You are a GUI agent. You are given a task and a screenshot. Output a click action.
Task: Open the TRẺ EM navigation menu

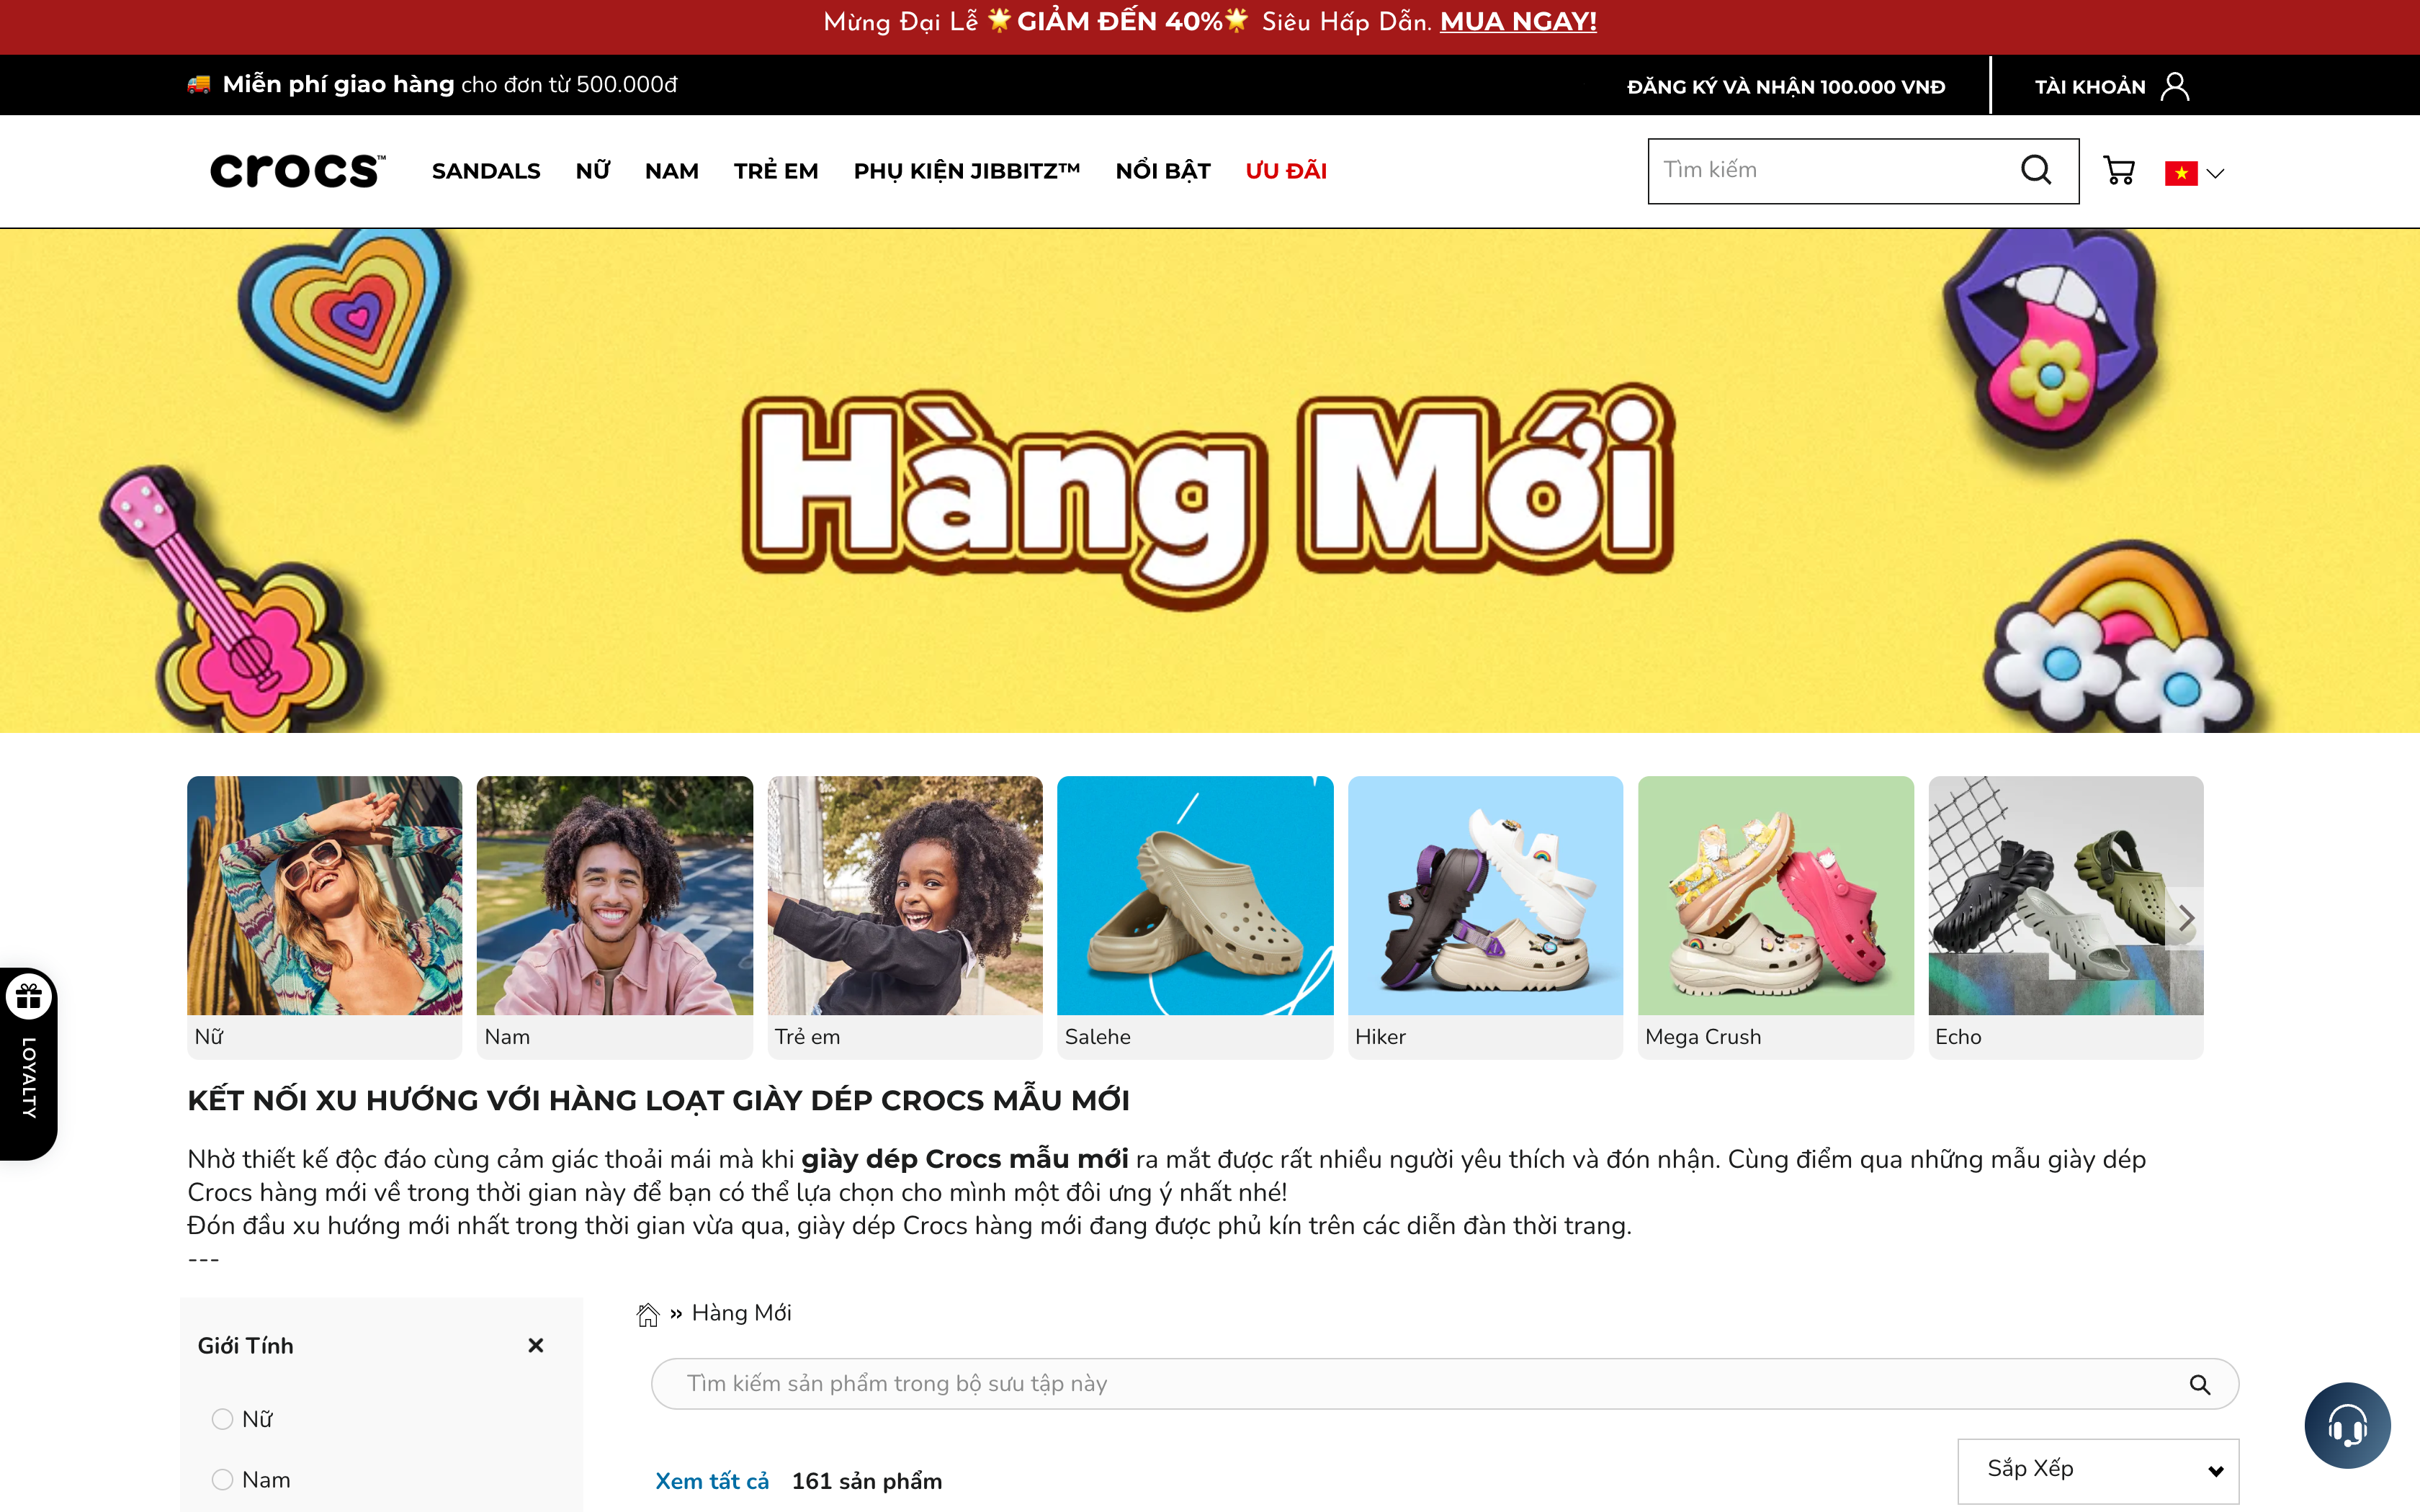point(776,170)
